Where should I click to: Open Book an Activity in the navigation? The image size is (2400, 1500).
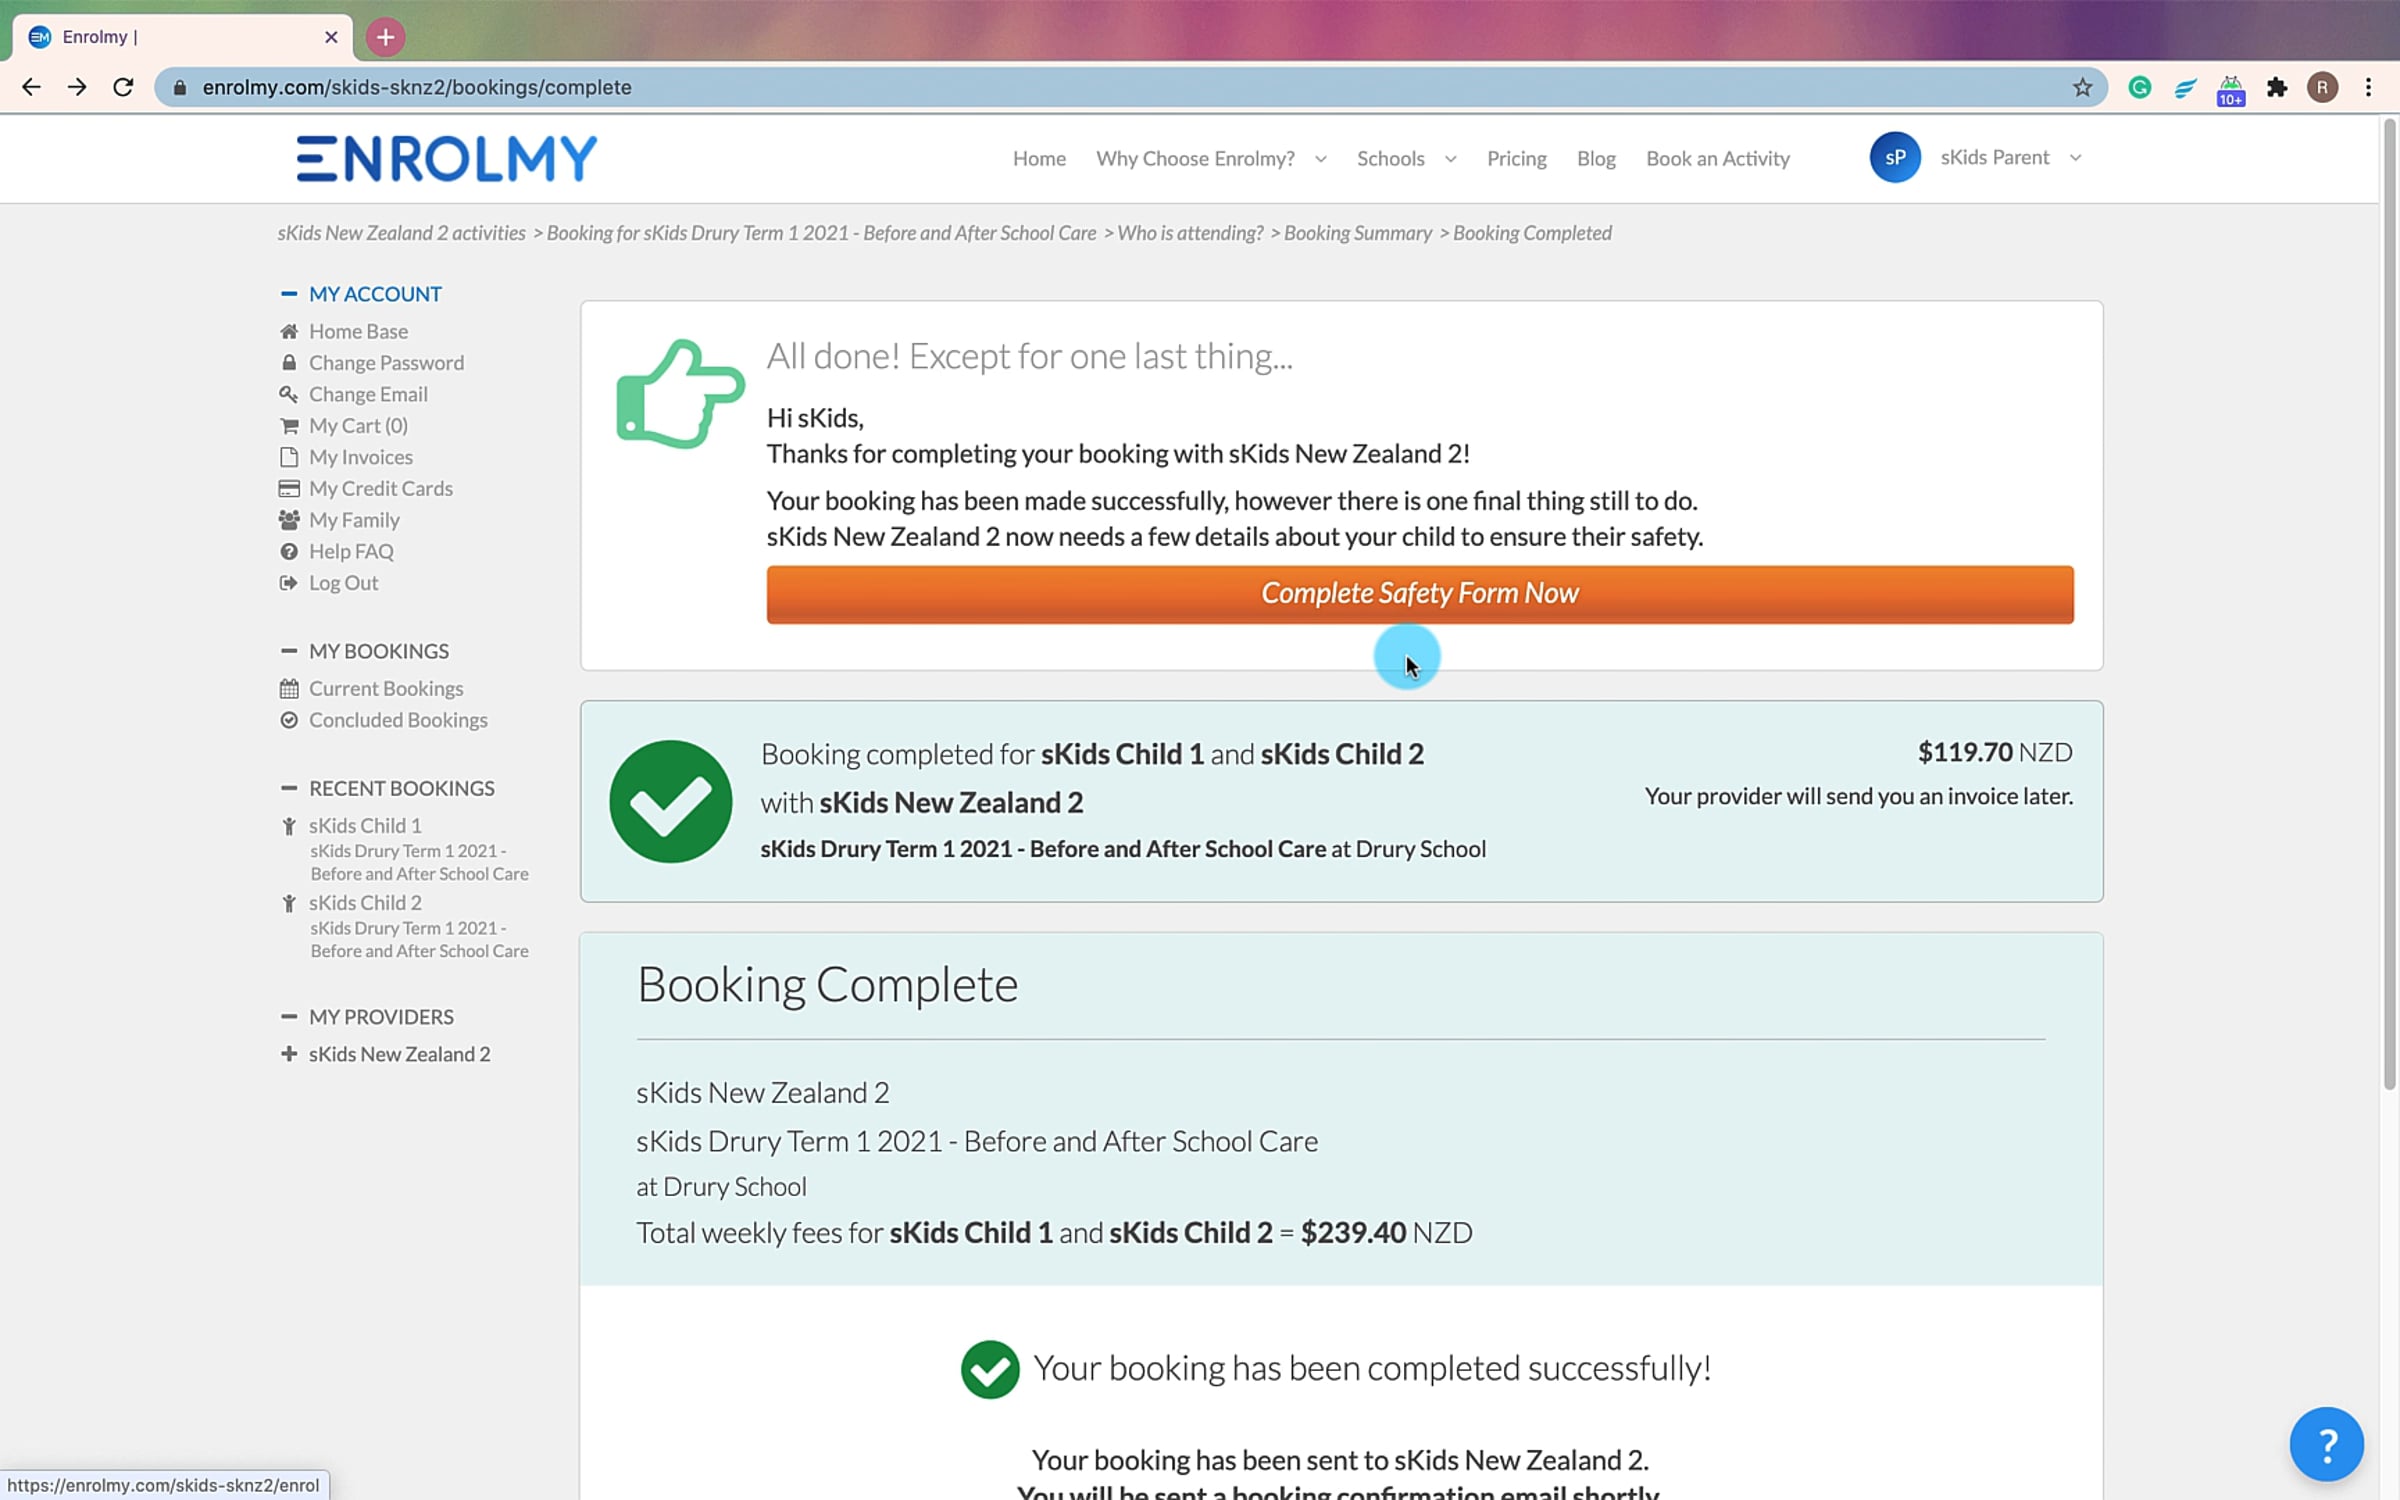pyautogui.click(x=1718, y=158)
